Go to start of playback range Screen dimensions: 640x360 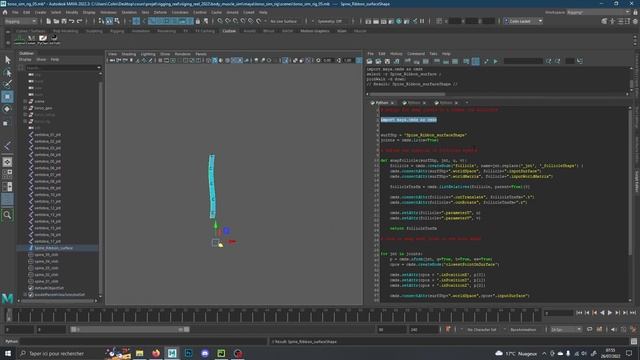coord(579,313)
